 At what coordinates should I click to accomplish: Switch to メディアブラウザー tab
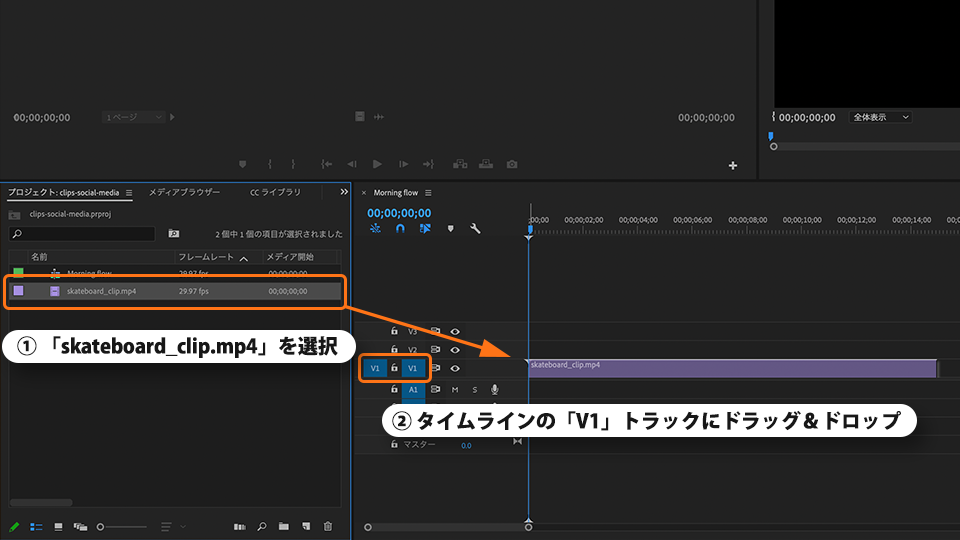(x=184, y=192)
